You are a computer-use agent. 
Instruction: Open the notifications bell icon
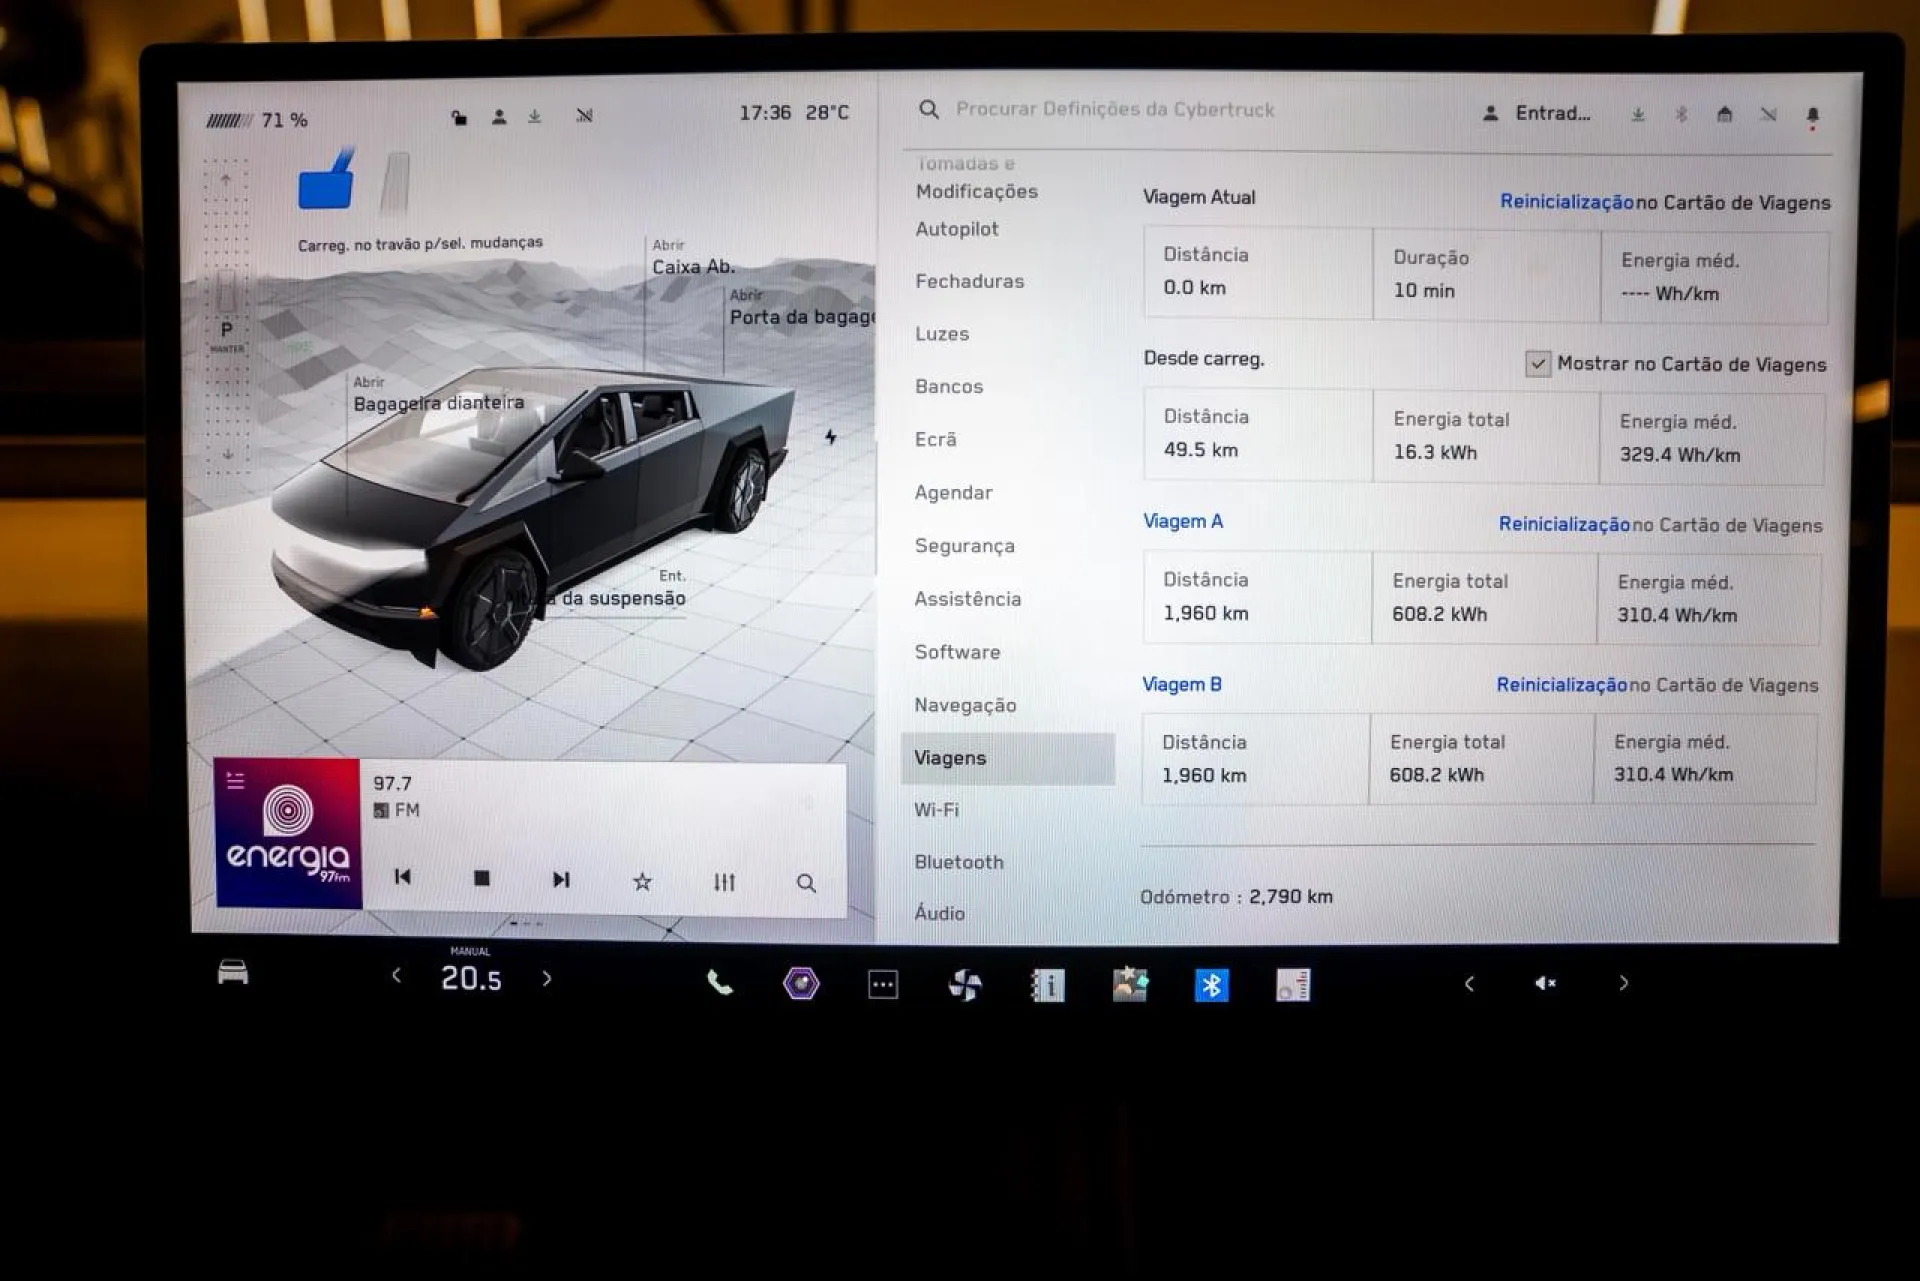1812,116
